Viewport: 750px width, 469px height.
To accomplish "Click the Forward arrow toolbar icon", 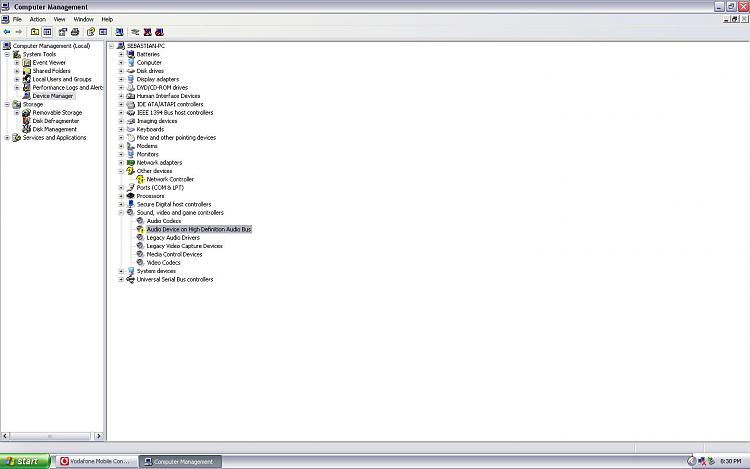I will (x=19, y=32).
